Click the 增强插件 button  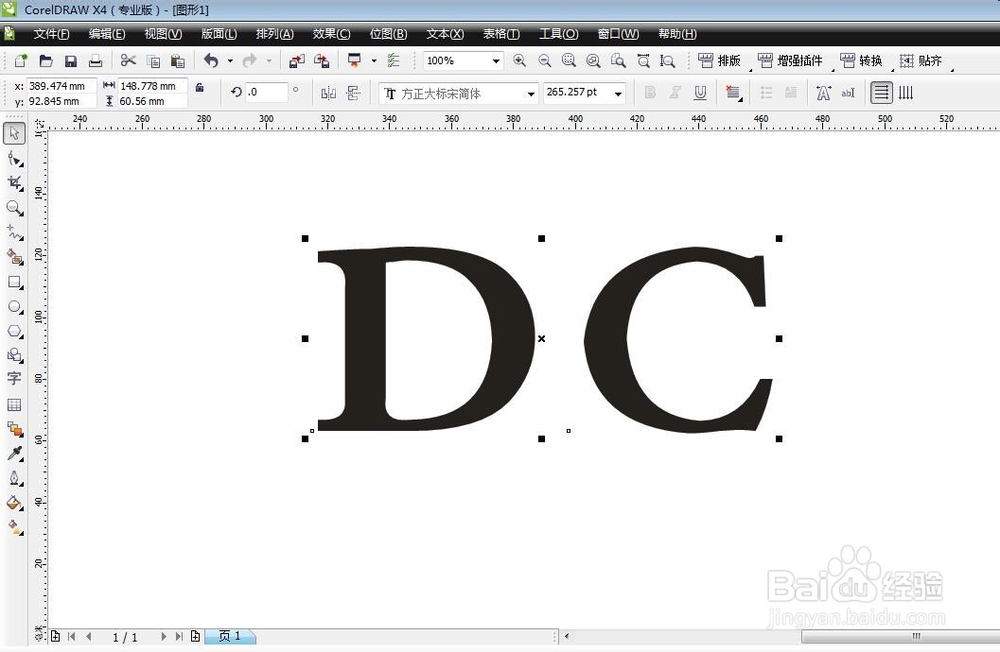pyautogui.click(x=790, y=61)
